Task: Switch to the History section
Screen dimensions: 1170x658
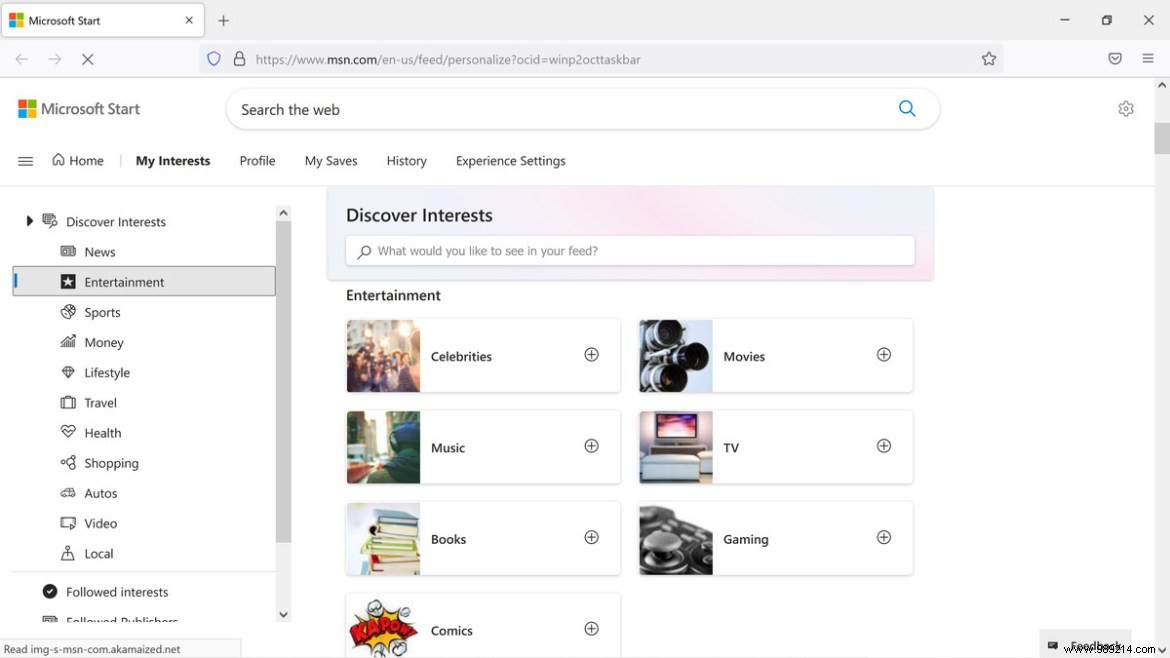Action: (x=406, y=160)
